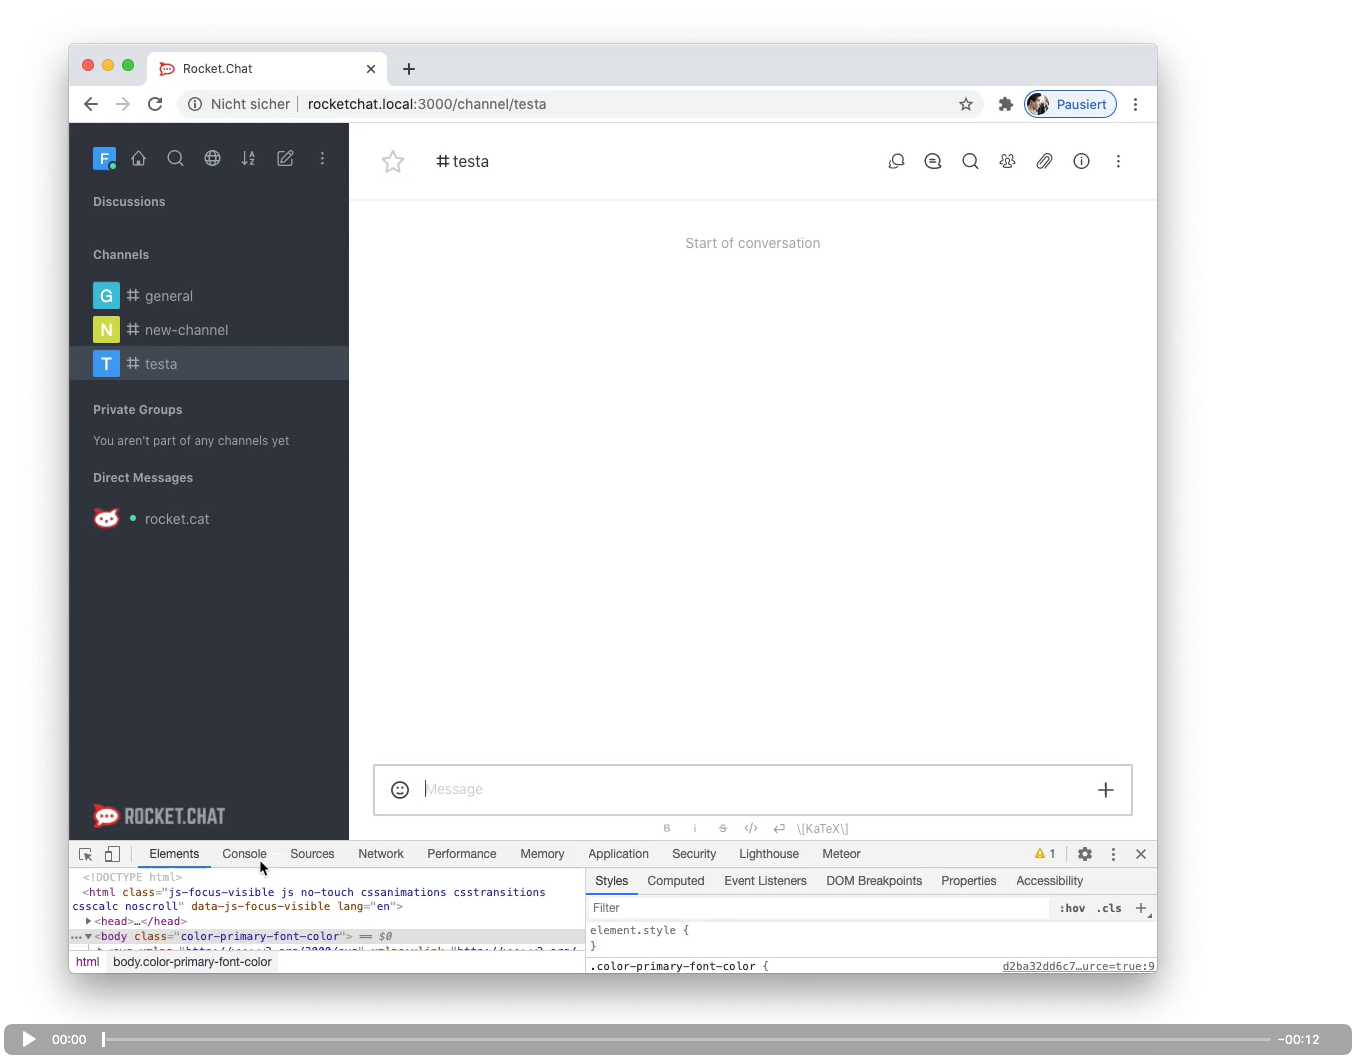This screenshot has height=1057, width=1352.
Task: Open sort options with arrows icon in sidebar
Action: point(248,158)
